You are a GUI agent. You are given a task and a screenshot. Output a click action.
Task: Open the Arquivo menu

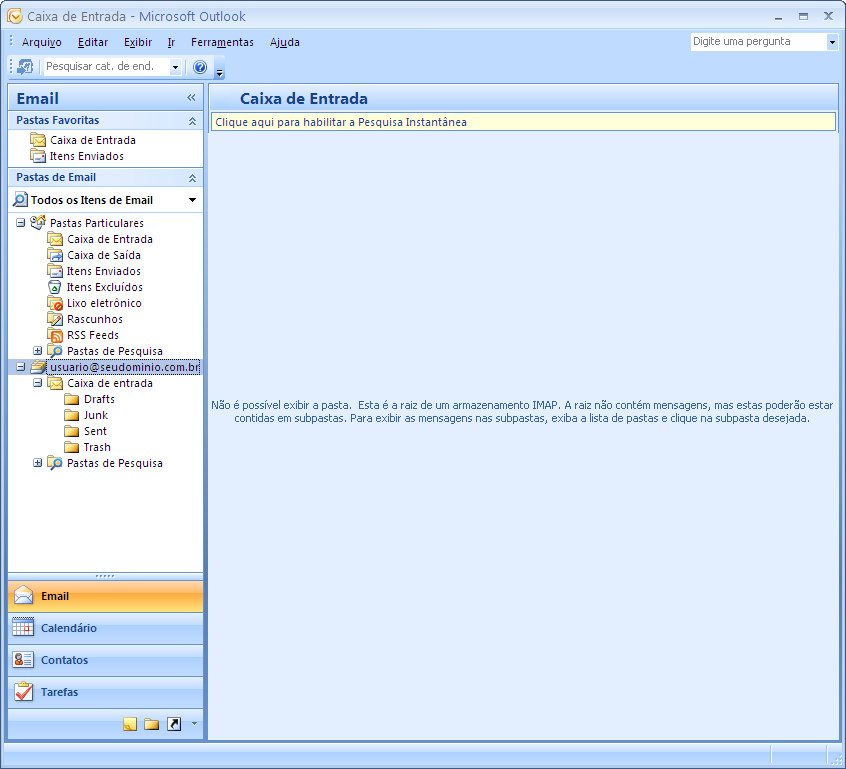pyautogui.click(x=42, y=42)
